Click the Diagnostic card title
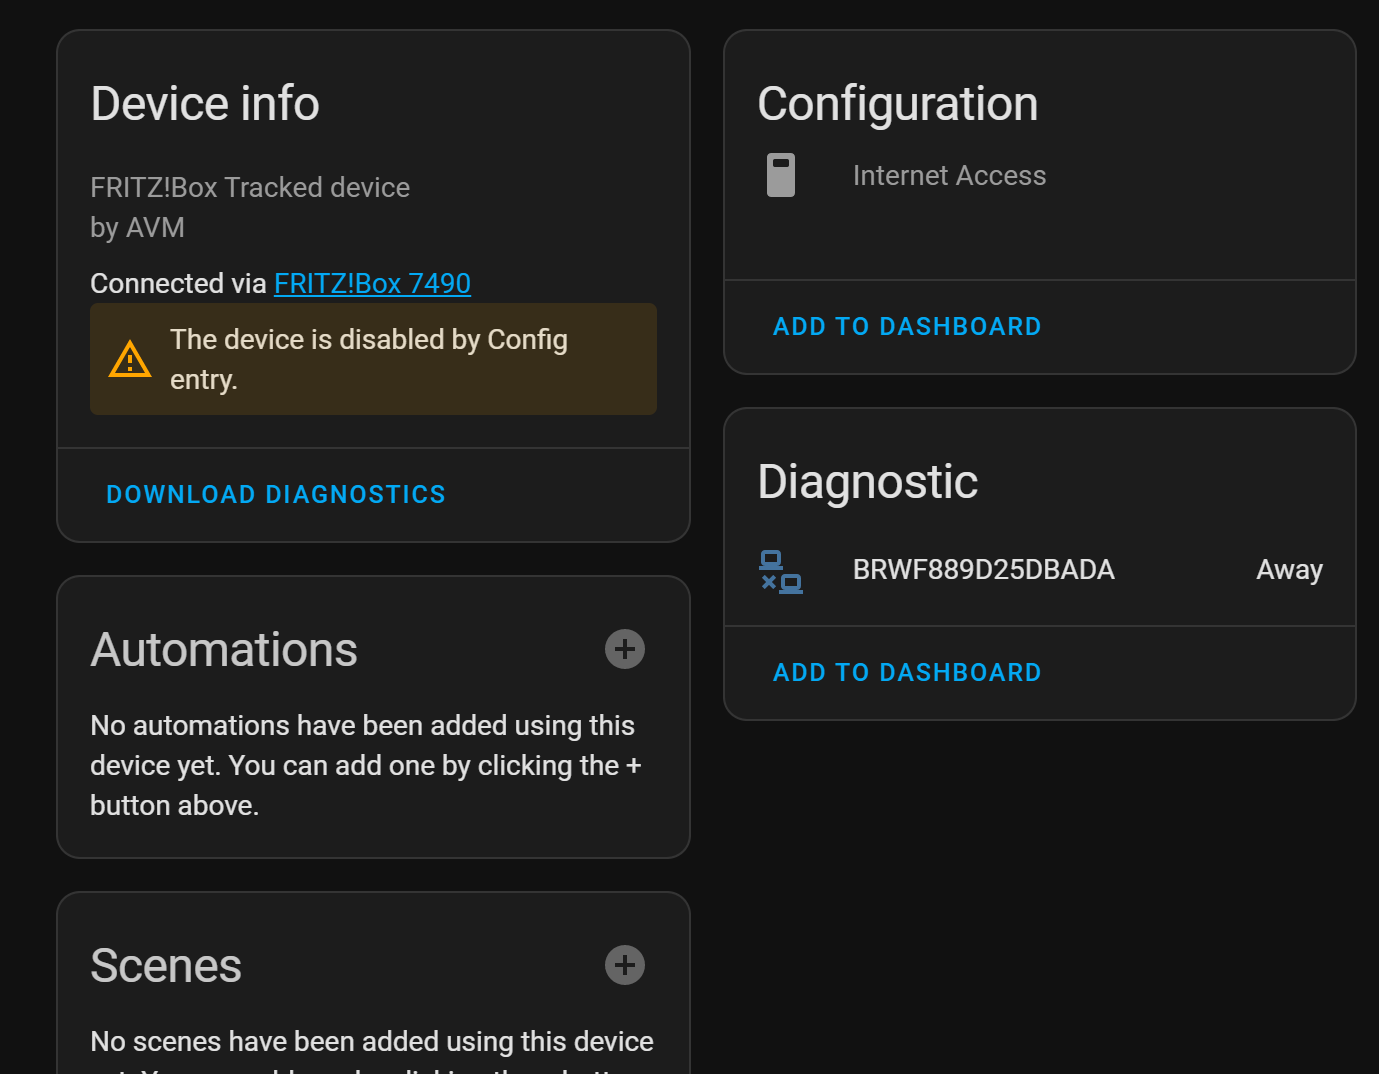The image size is (1379, 1074). click(867, 482)
